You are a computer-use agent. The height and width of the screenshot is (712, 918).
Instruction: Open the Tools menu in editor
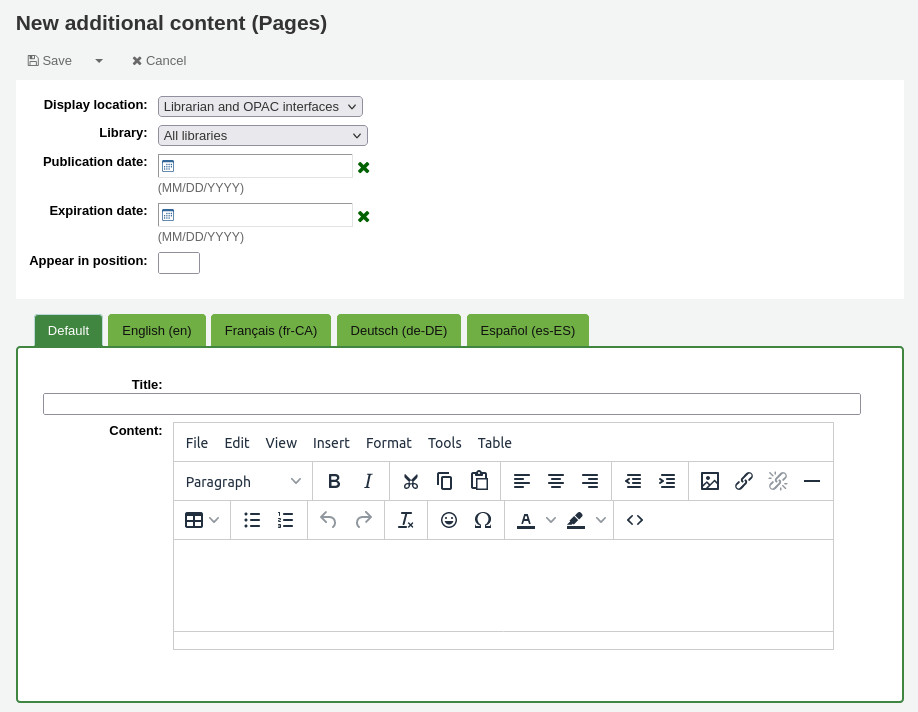(x=445, y=443)
